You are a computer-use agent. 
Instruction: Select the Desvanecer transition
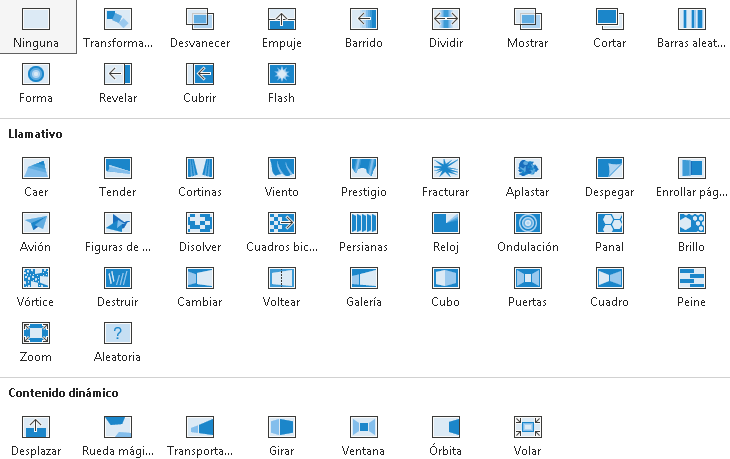200,28
